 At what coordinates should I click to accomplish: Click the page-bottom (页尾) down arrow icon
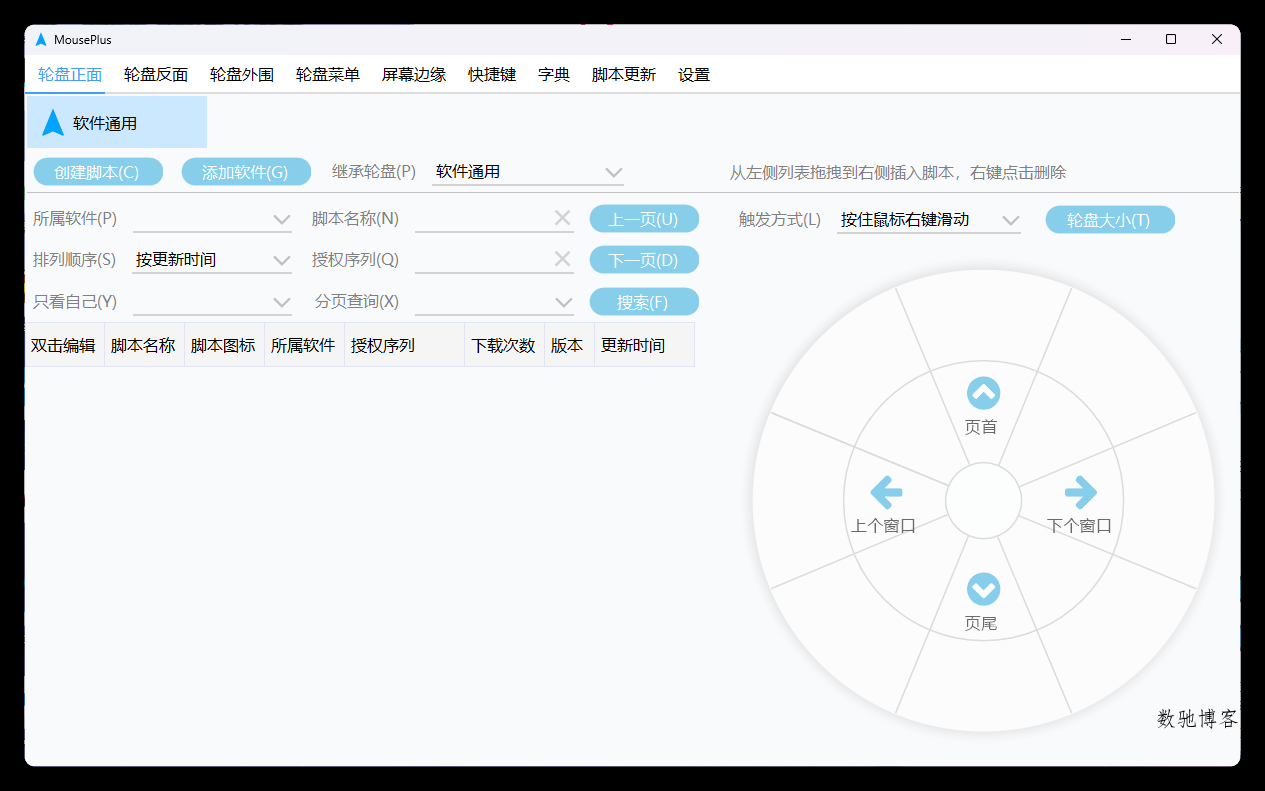click(983, 589)
